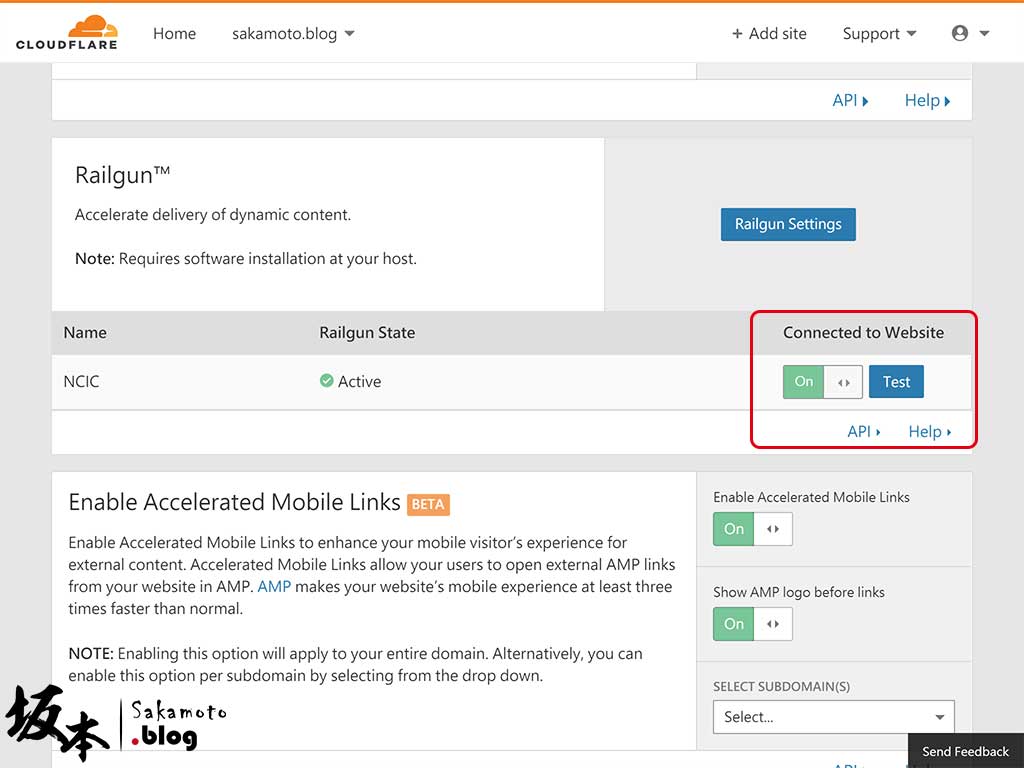This screenshot has width=1024, height=768.
Task: Click the Railgun™ section heading
Action: [123, 175]
